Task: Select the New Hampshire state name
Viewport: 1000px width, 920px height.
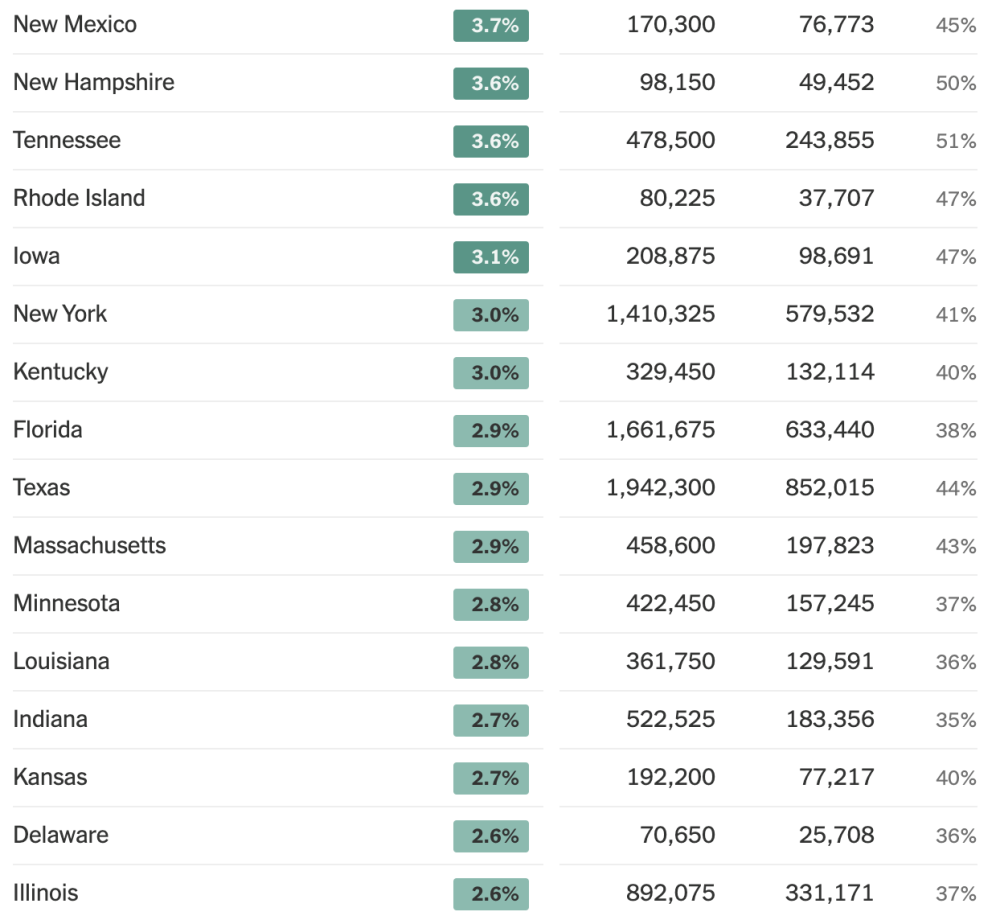Action: [x=94, y=82]
